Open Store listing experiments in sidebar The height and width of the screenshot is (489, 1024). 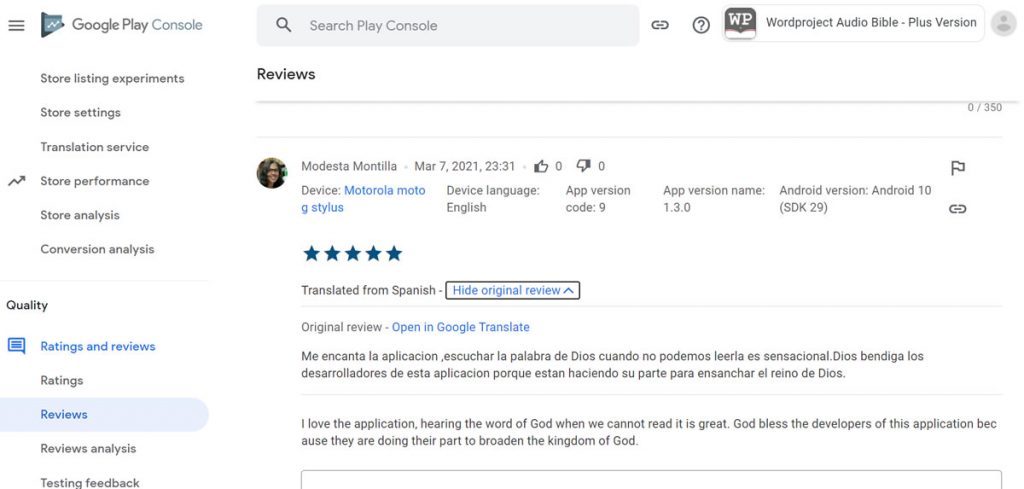pos(112,78)
